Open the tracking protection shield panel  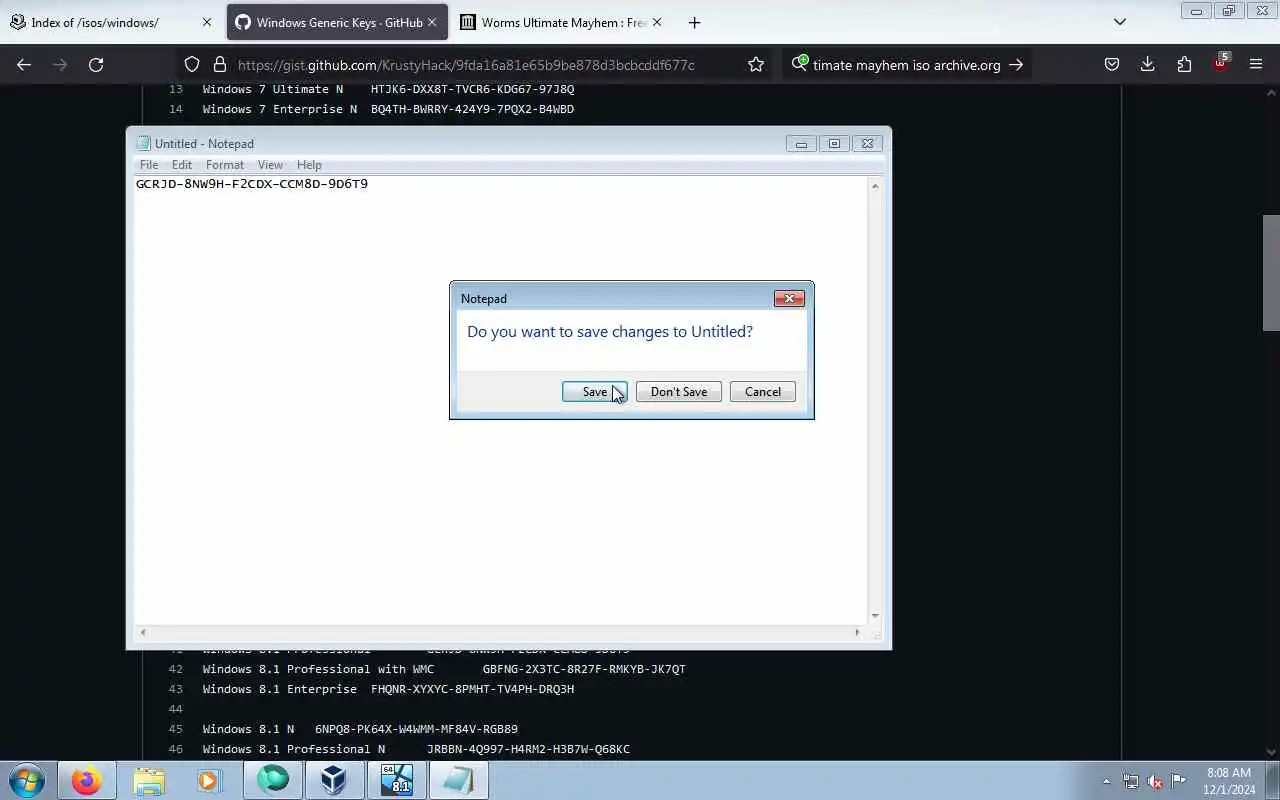click(192, 64)
